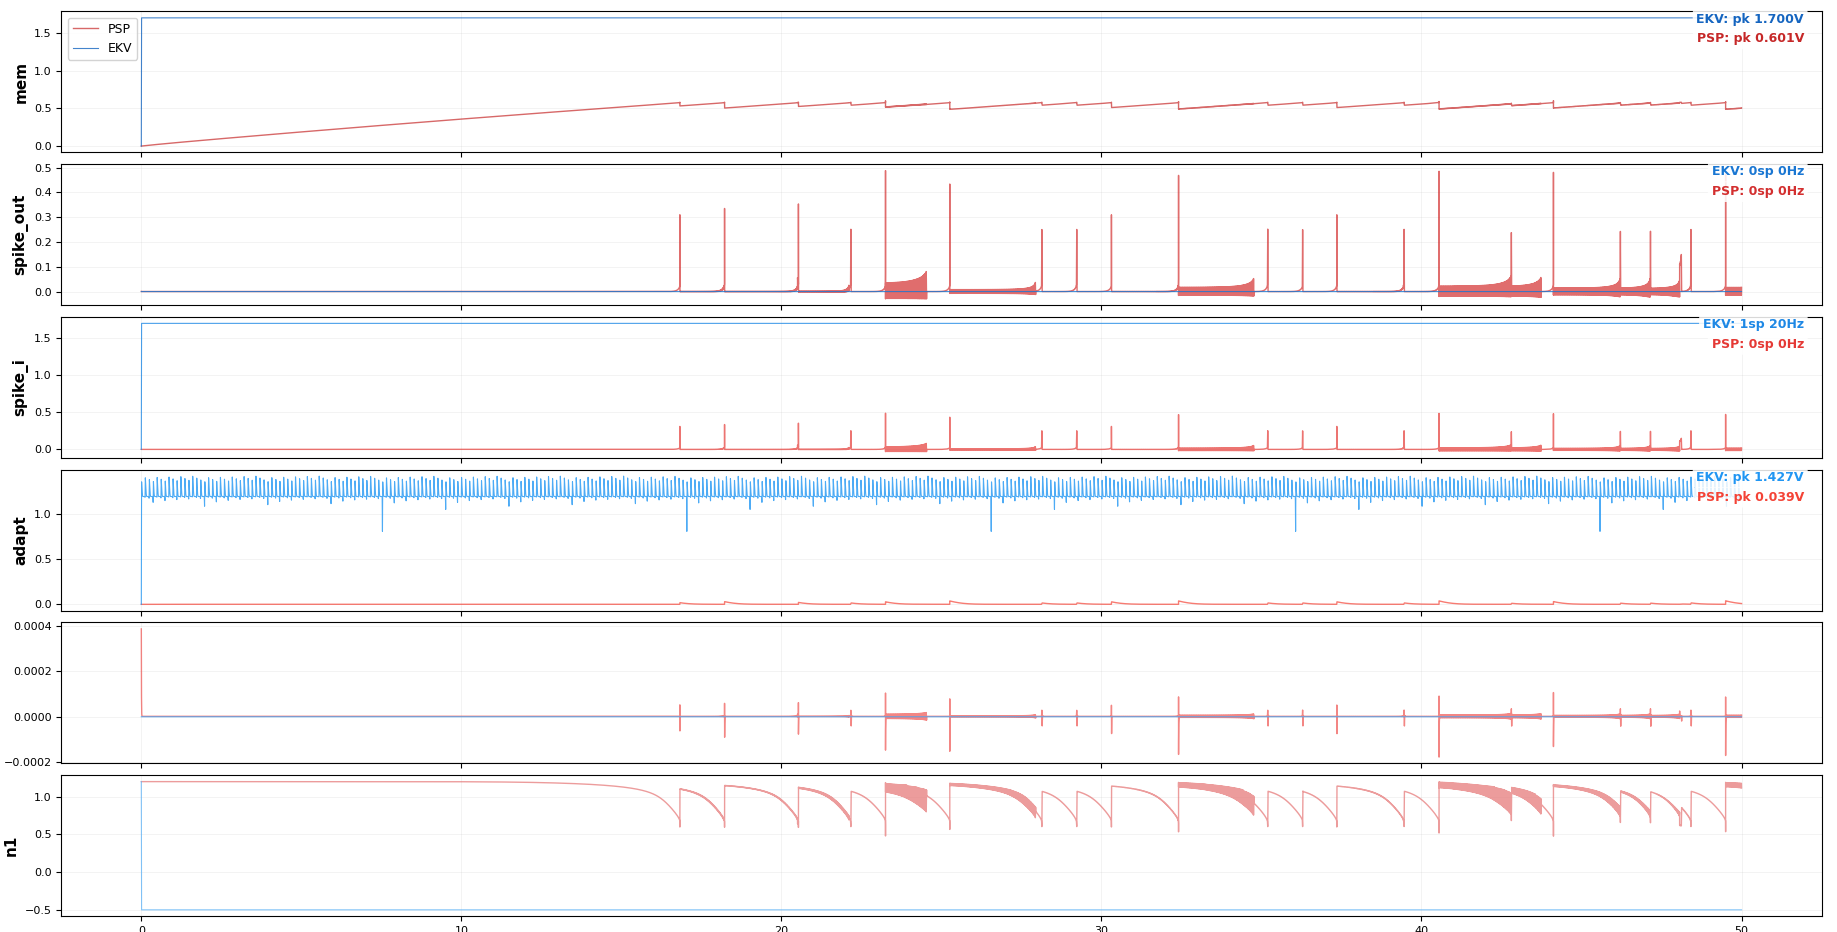
Task: Click the 0.3 tick in spike_out panel
Action: point(43,217)
